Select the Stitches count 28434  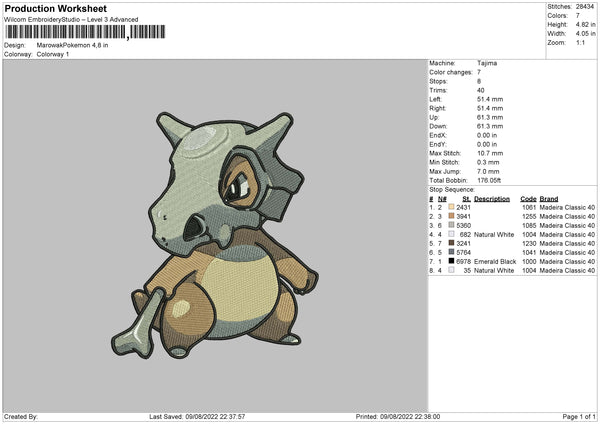pyautogui.click(x=585, y=7)
